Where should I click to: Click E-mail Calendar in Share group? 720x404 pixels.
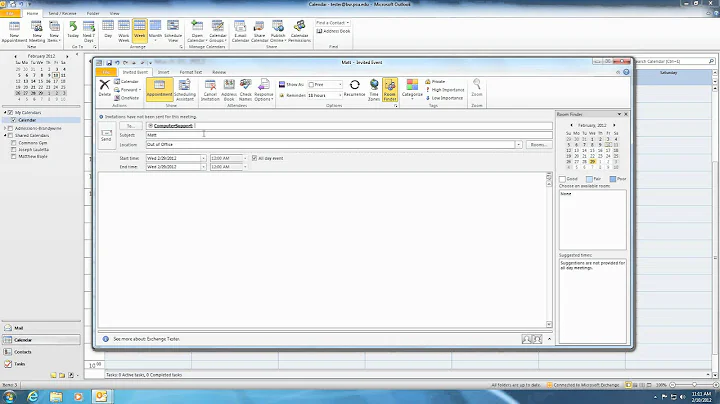click(240, 31)
